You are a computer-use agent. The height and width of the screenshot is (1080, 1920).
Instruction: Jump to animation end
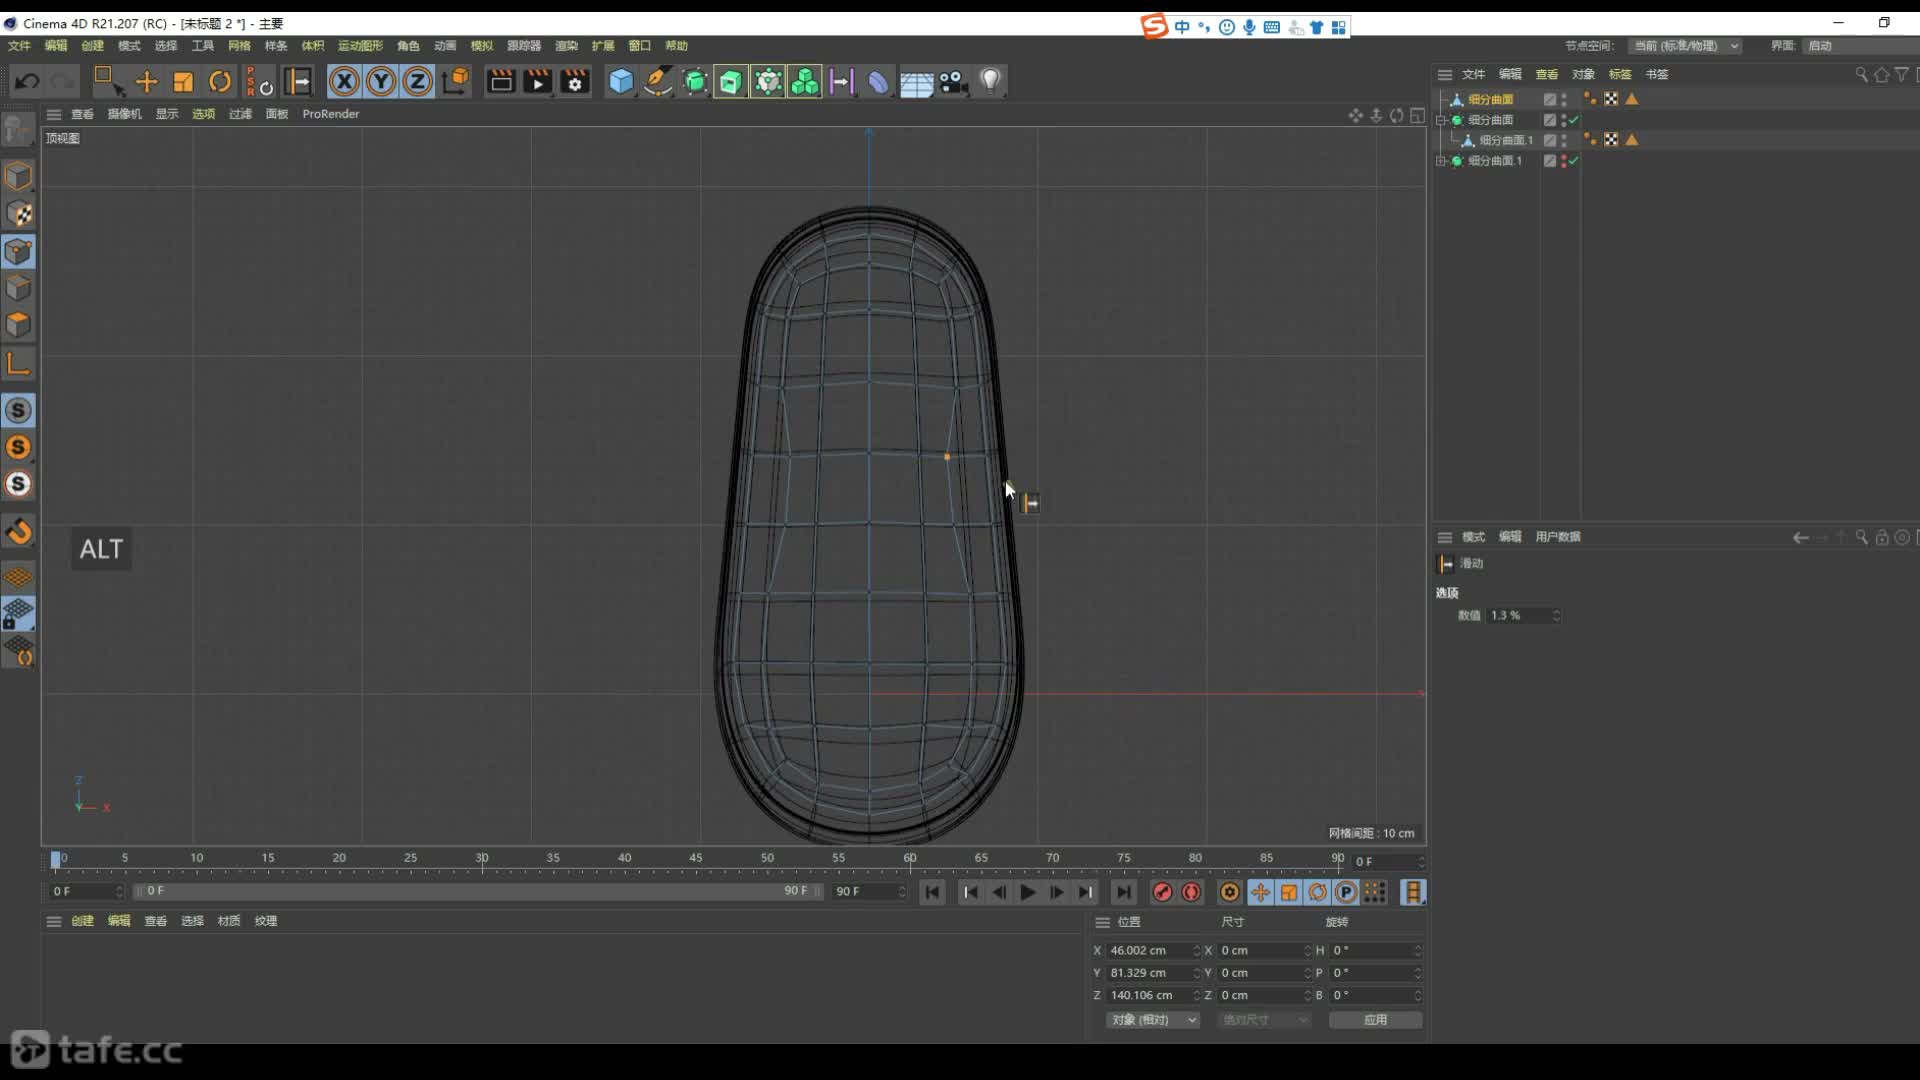(x=1123, y=892)
